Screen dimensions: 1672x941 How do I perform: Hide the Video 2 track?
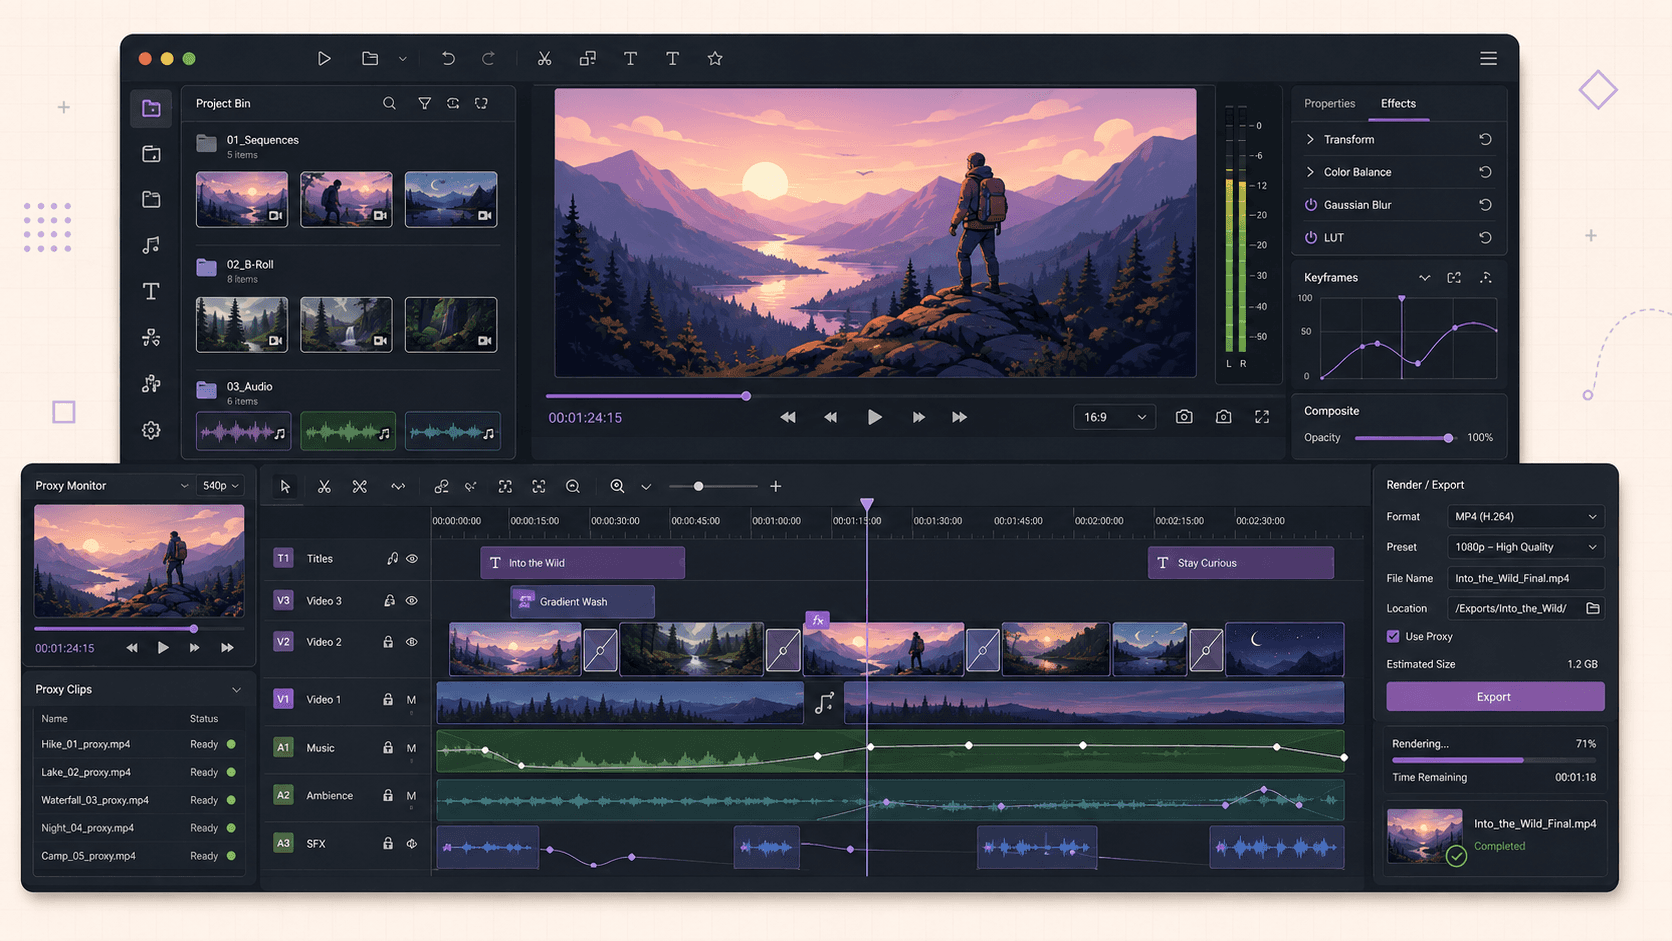click(x=412, y=642)
